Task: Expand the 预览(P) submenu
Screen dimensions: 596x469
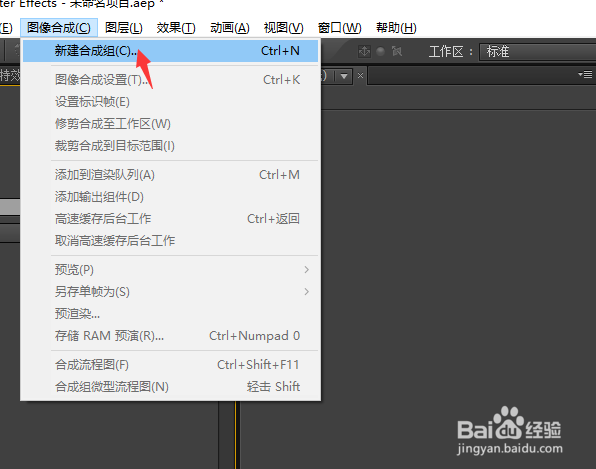Action: 170,270
